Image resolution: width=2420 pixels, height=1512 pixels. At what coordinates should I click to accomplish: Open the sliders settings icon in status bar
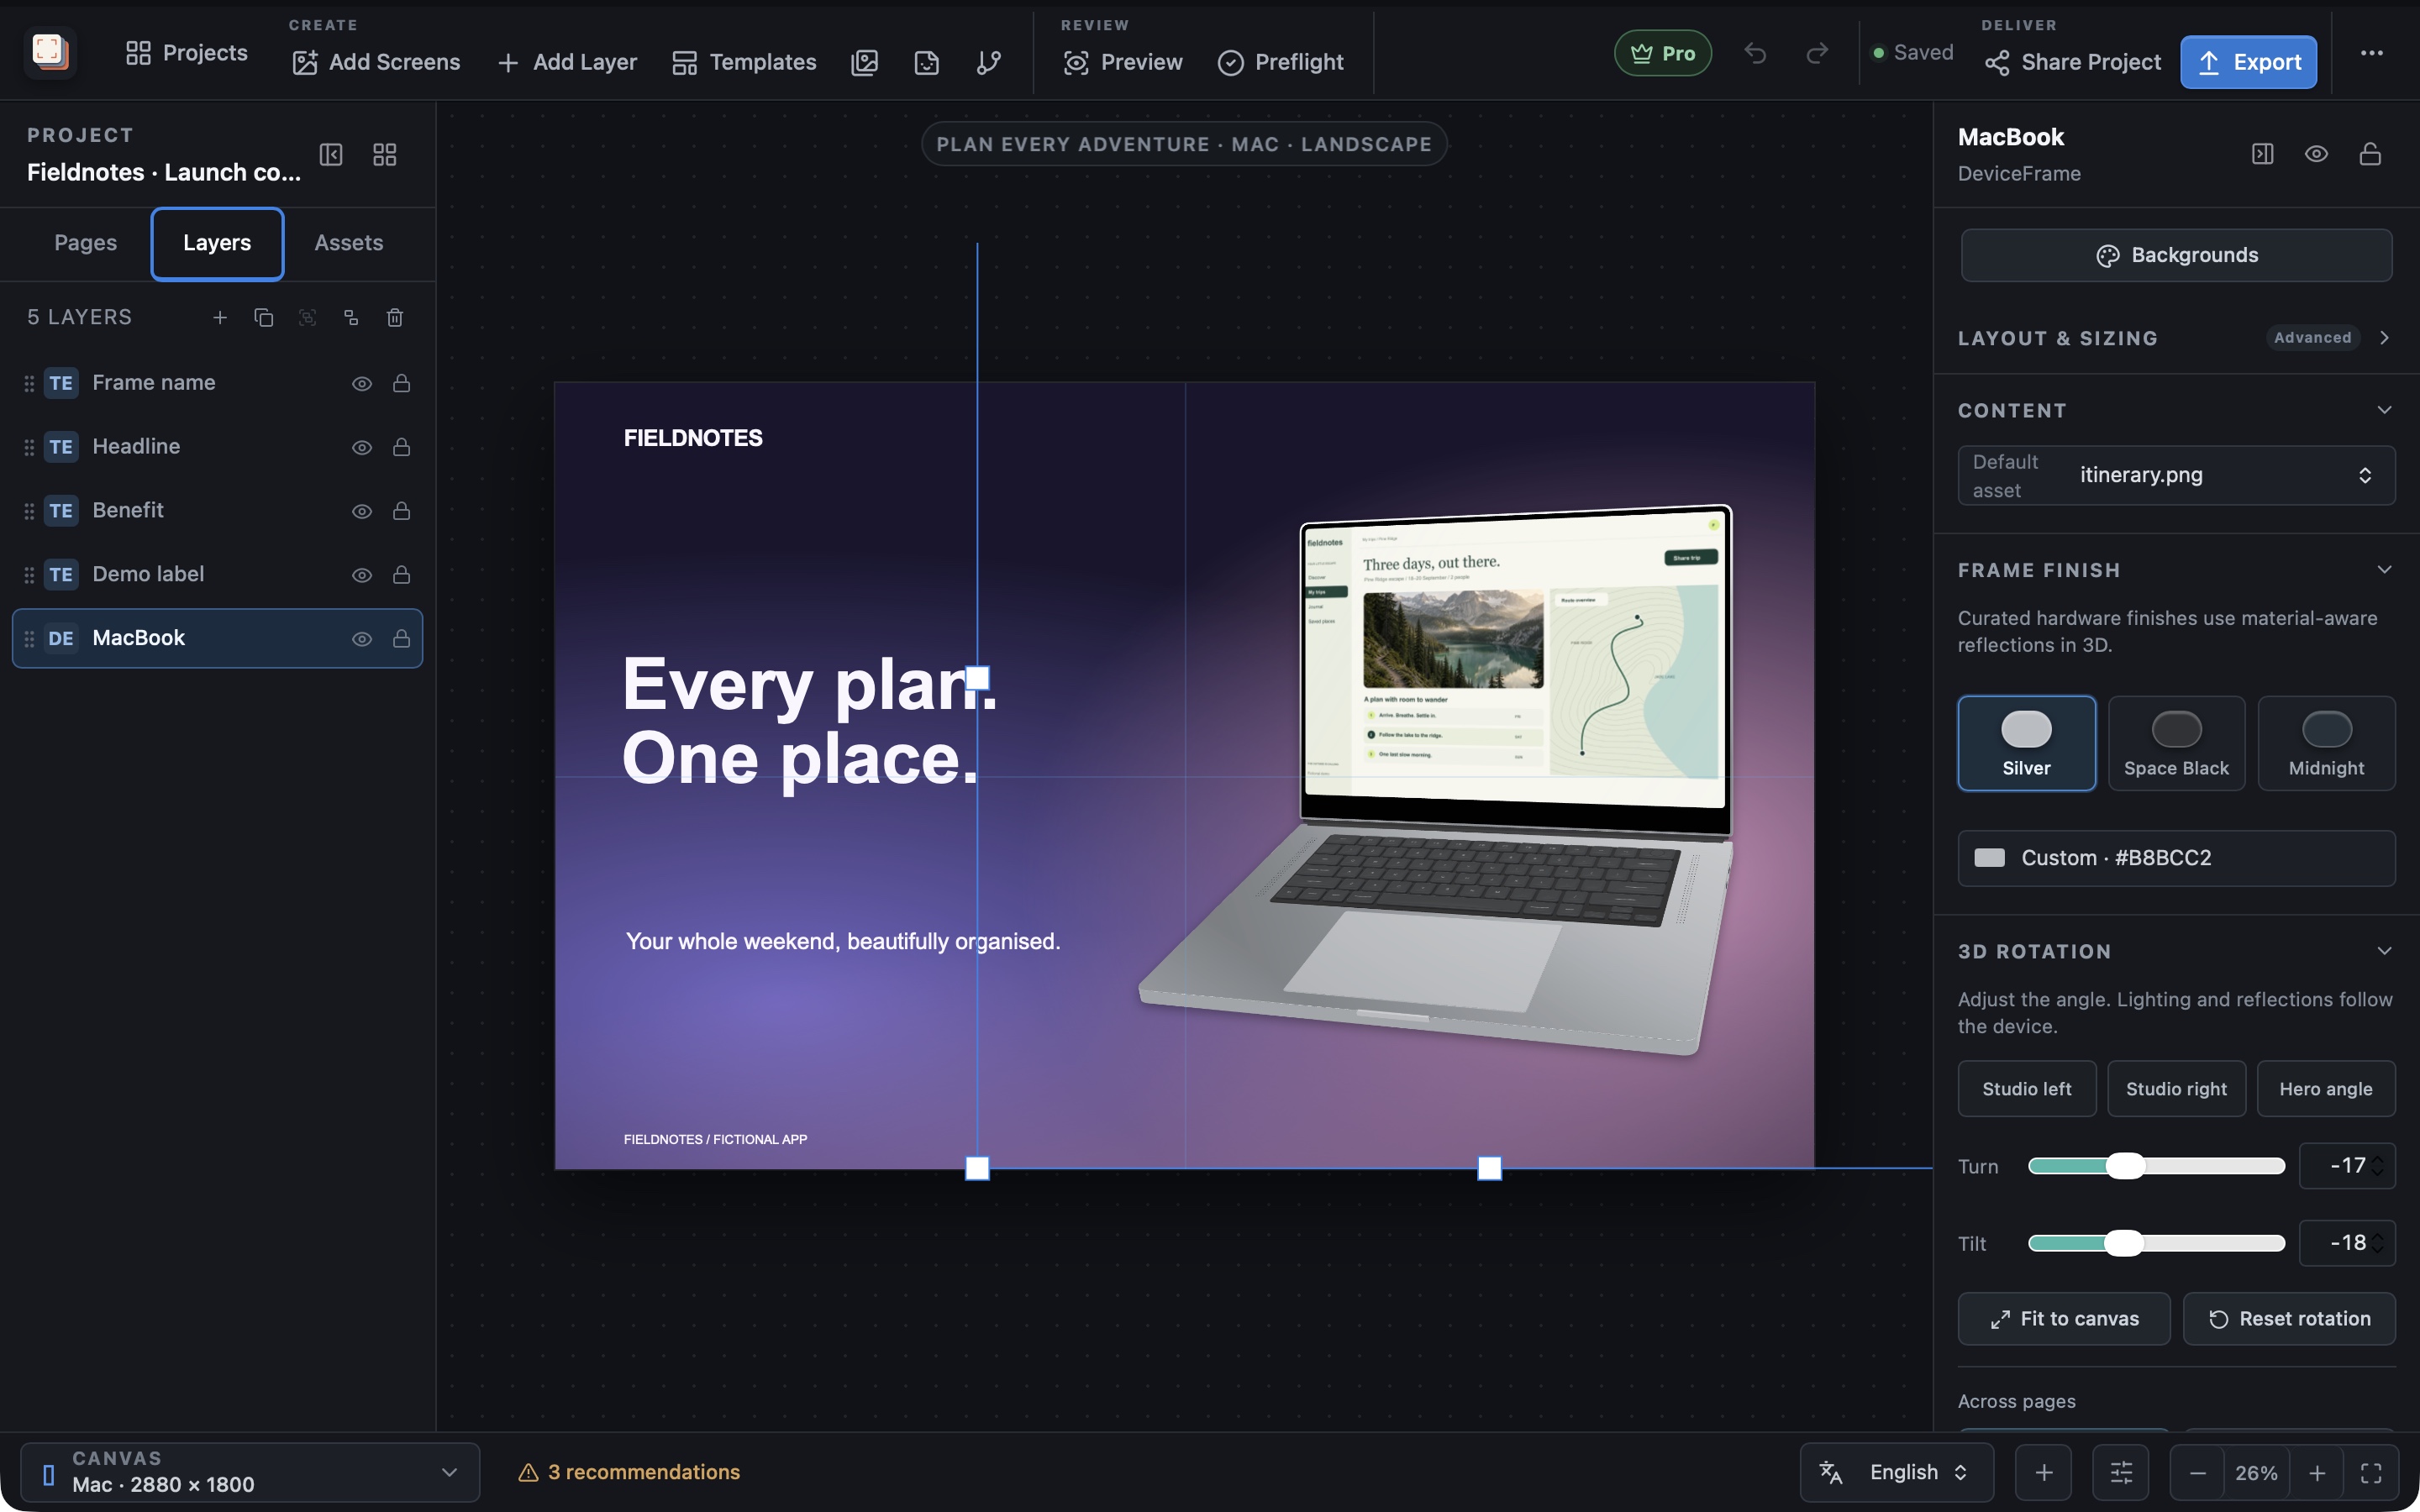[2121, 1472]
